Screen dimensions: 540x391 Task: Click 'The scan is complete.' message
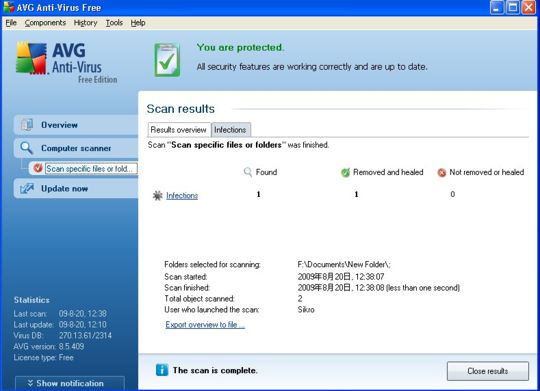215,371
